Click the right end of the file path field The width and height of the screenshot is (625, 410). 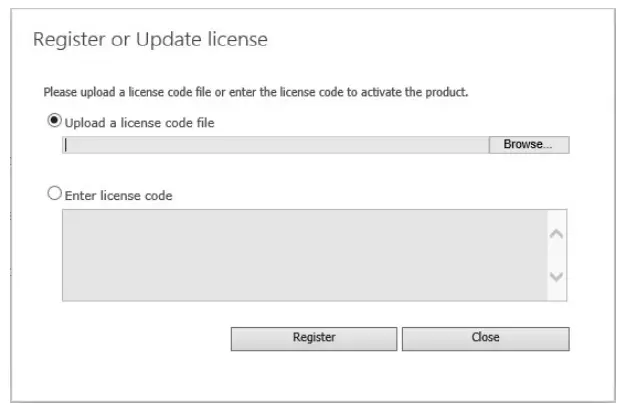pos(482,145)
